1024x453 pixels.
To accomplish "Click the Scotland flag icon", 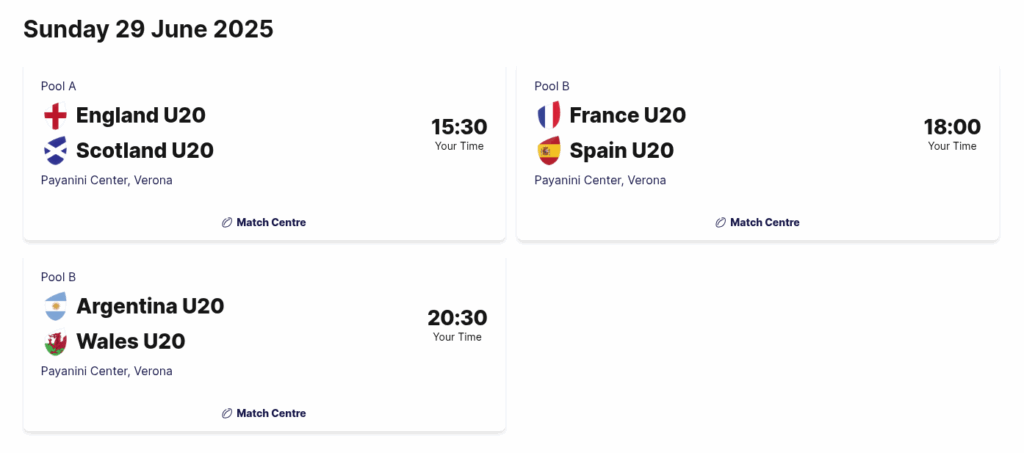I will (55, 151).
